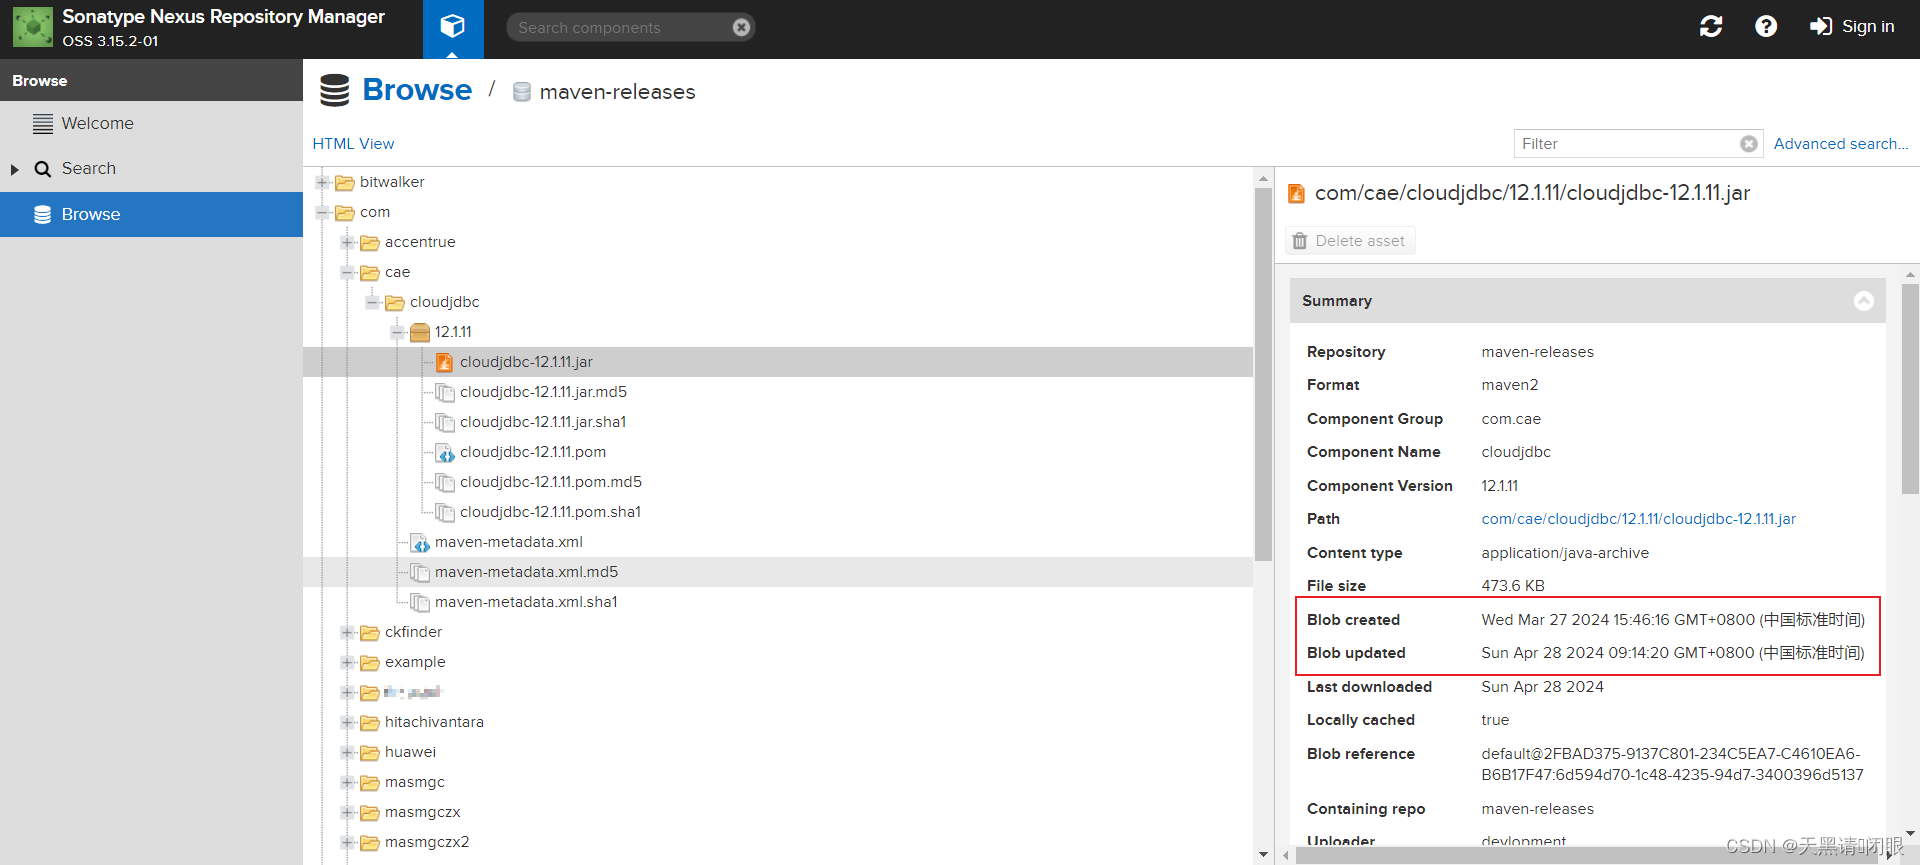Collapse the 12.1.11 version node
The height and width of the screenshot is (865, 1920).
click(x=397, y=332)
